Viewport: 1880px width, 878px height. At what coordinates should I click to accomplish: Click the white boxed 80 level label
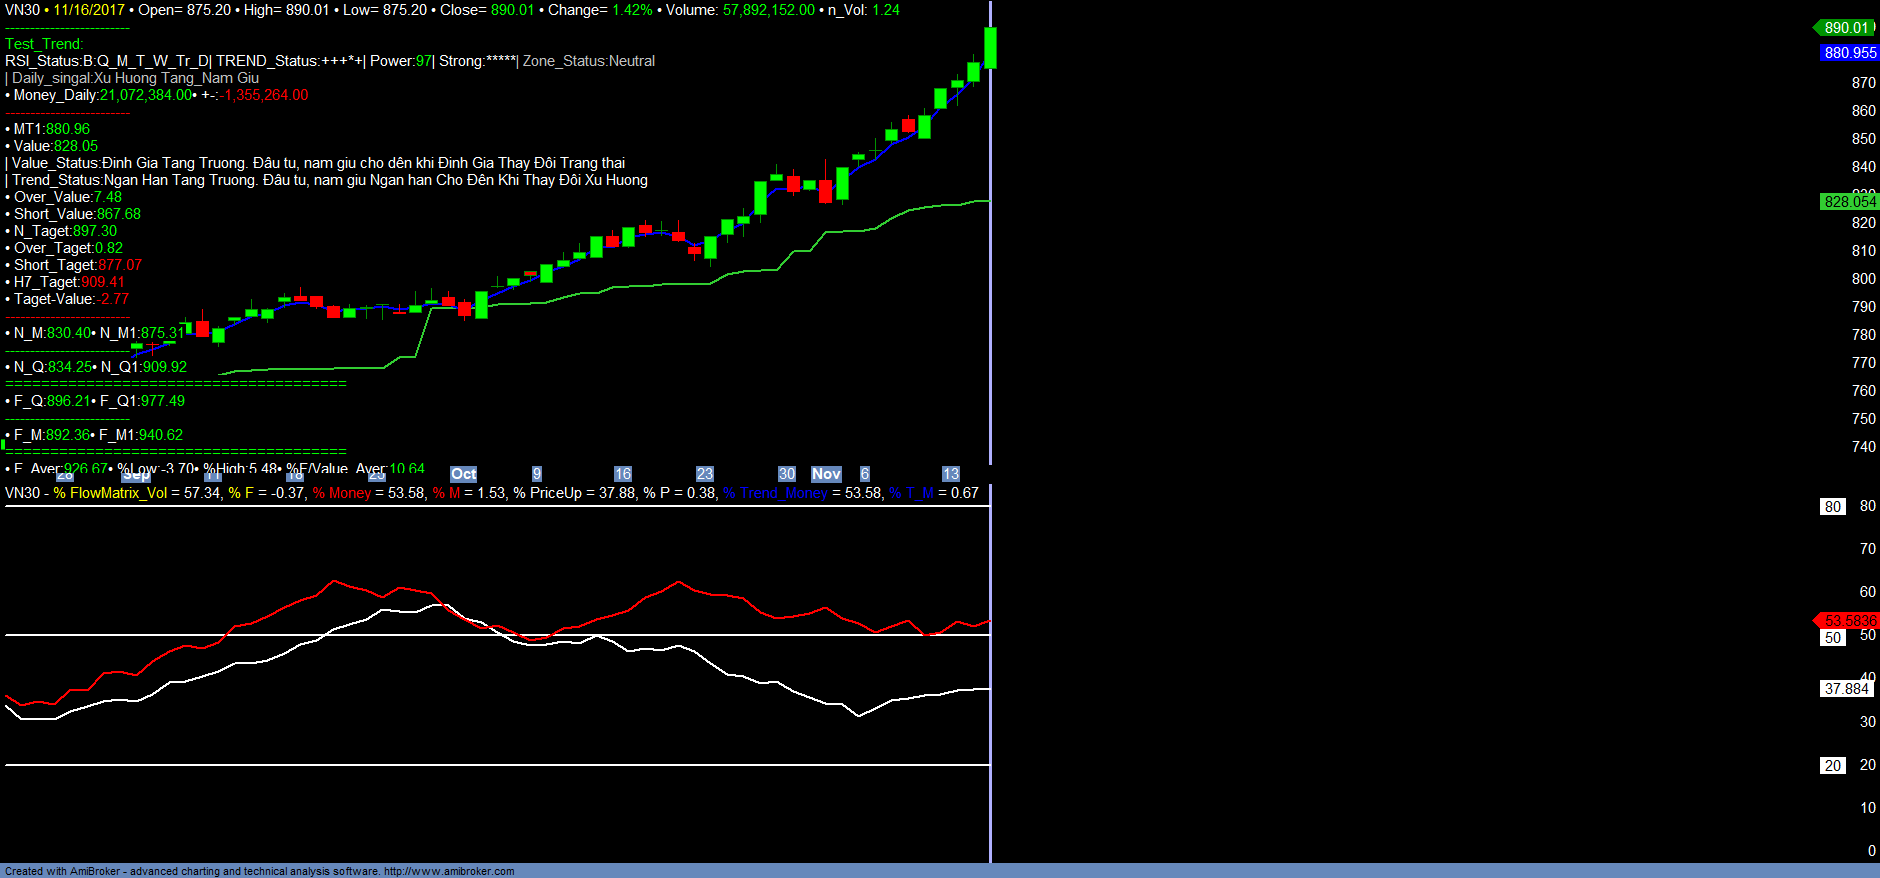tap(1832, 507)
